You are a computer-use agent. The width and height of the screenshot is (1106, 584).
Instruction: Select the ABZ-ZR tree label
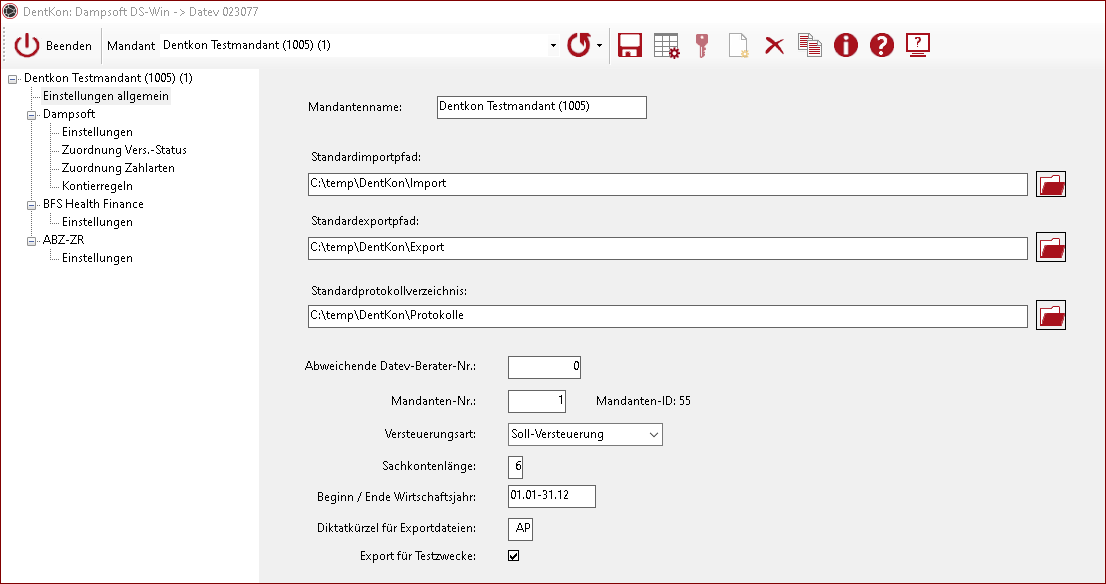[63, 240]
